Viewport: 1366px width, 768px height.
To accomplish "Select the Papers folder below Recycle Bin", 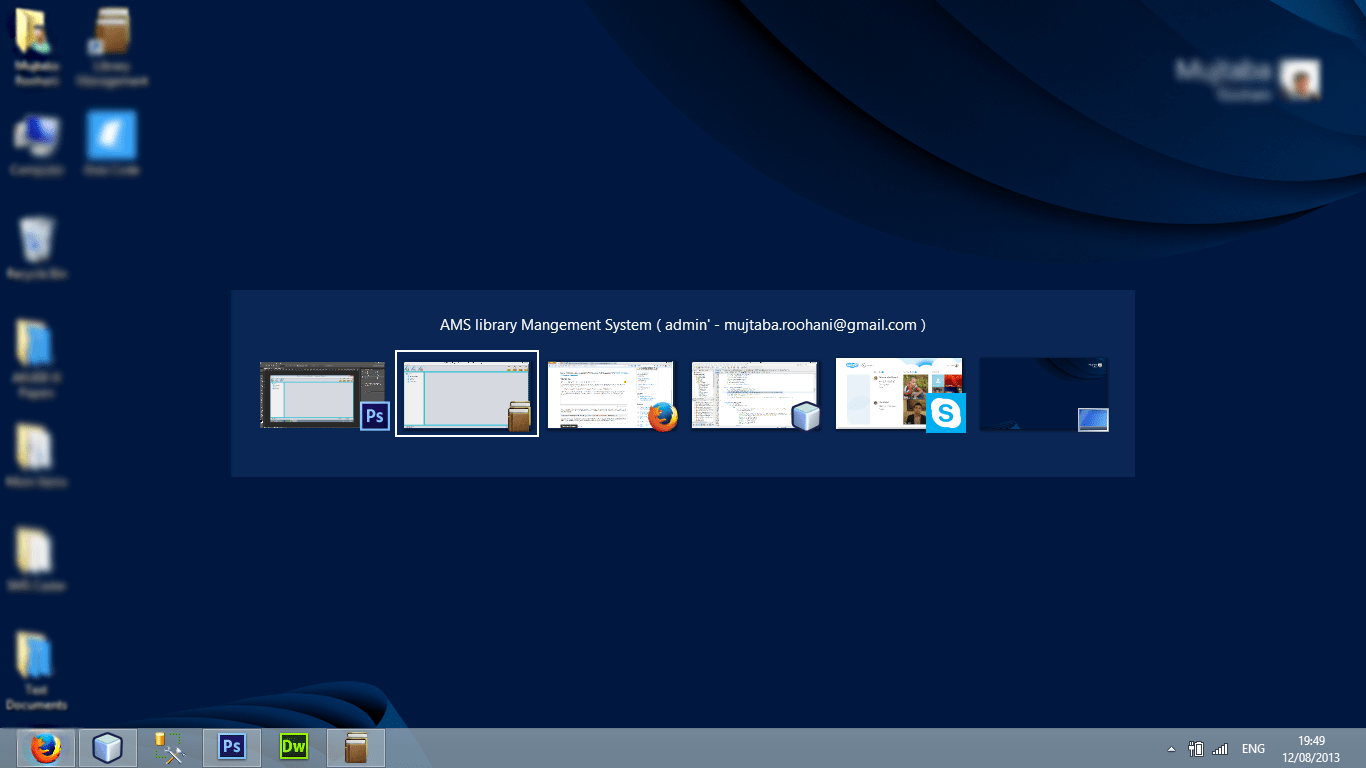I will (x=37, y=358).
